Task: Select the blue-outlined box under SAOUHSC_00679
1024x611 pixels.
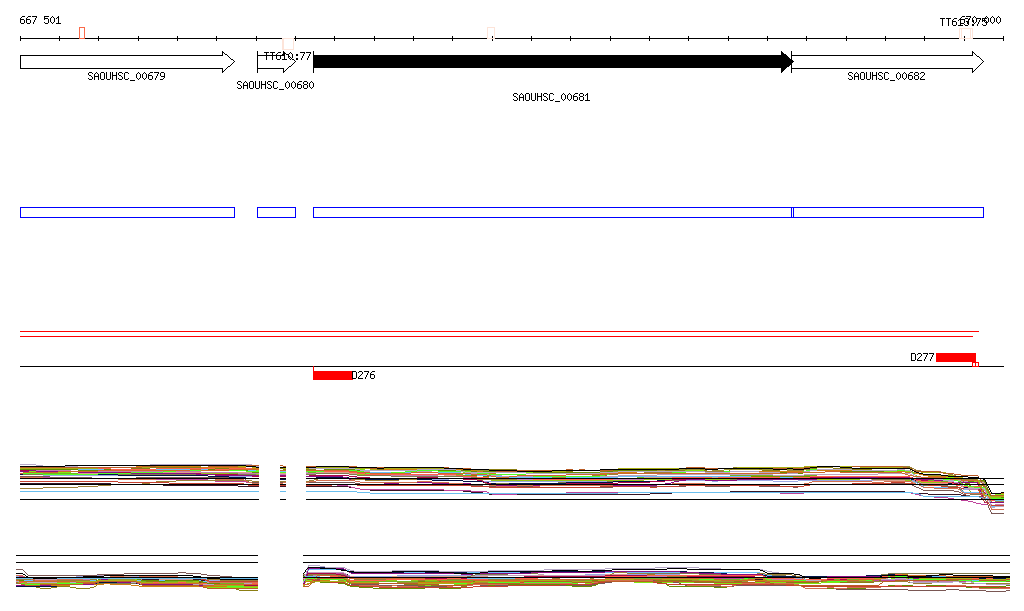Action: click(x=127, y=212)
